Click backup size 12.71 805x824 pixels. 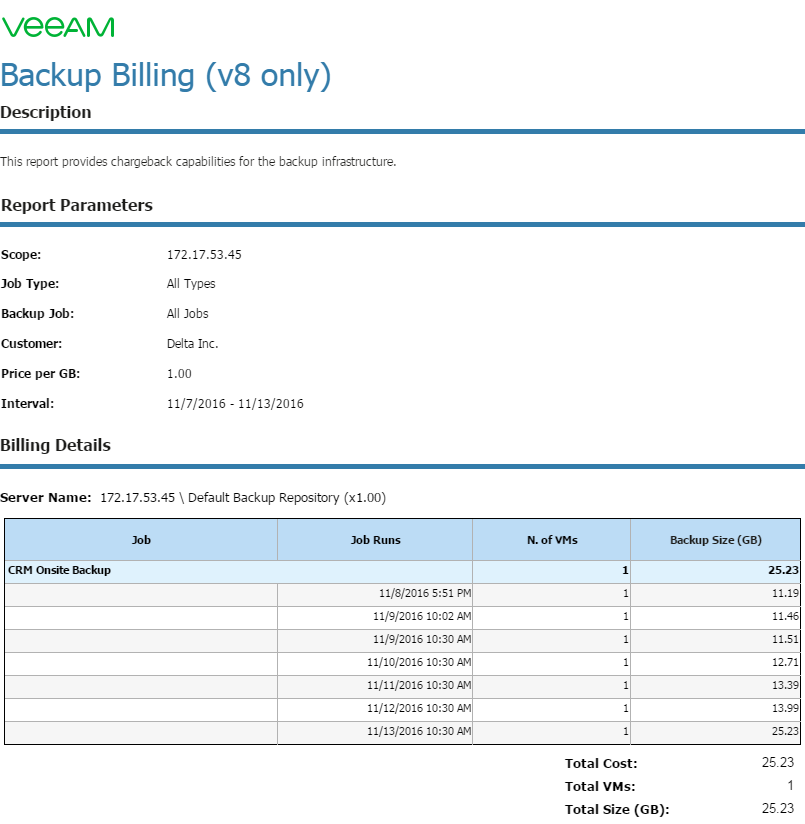pyautogui.click(x=785, y=662)
